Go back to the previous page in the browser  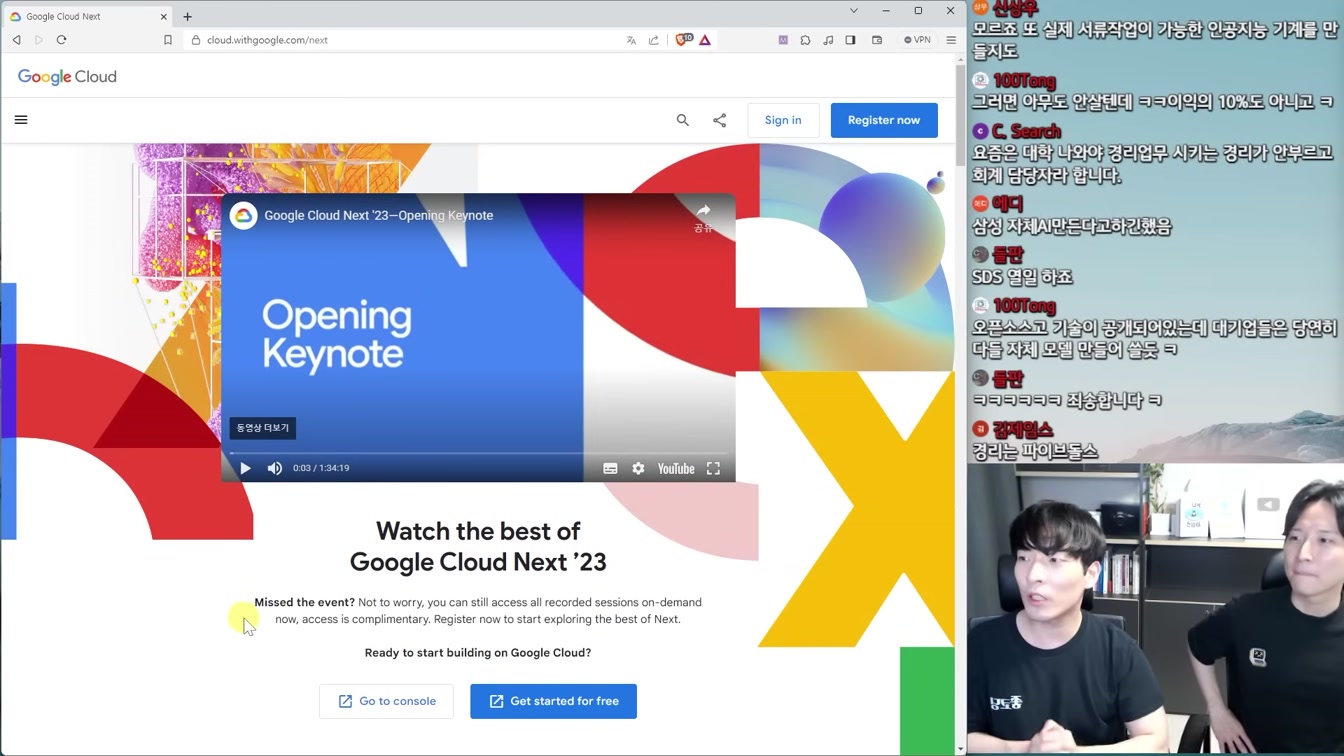point(16,40)
